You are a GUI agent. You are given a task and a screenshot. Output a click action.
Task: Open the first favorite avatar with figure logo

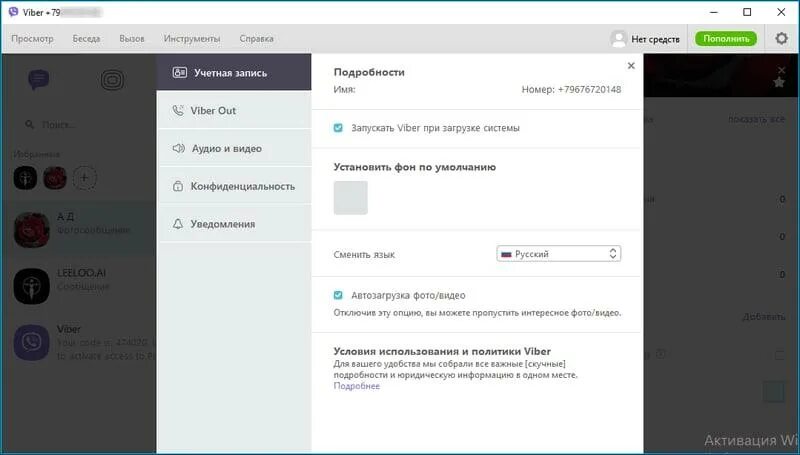[x=25, y=178]
